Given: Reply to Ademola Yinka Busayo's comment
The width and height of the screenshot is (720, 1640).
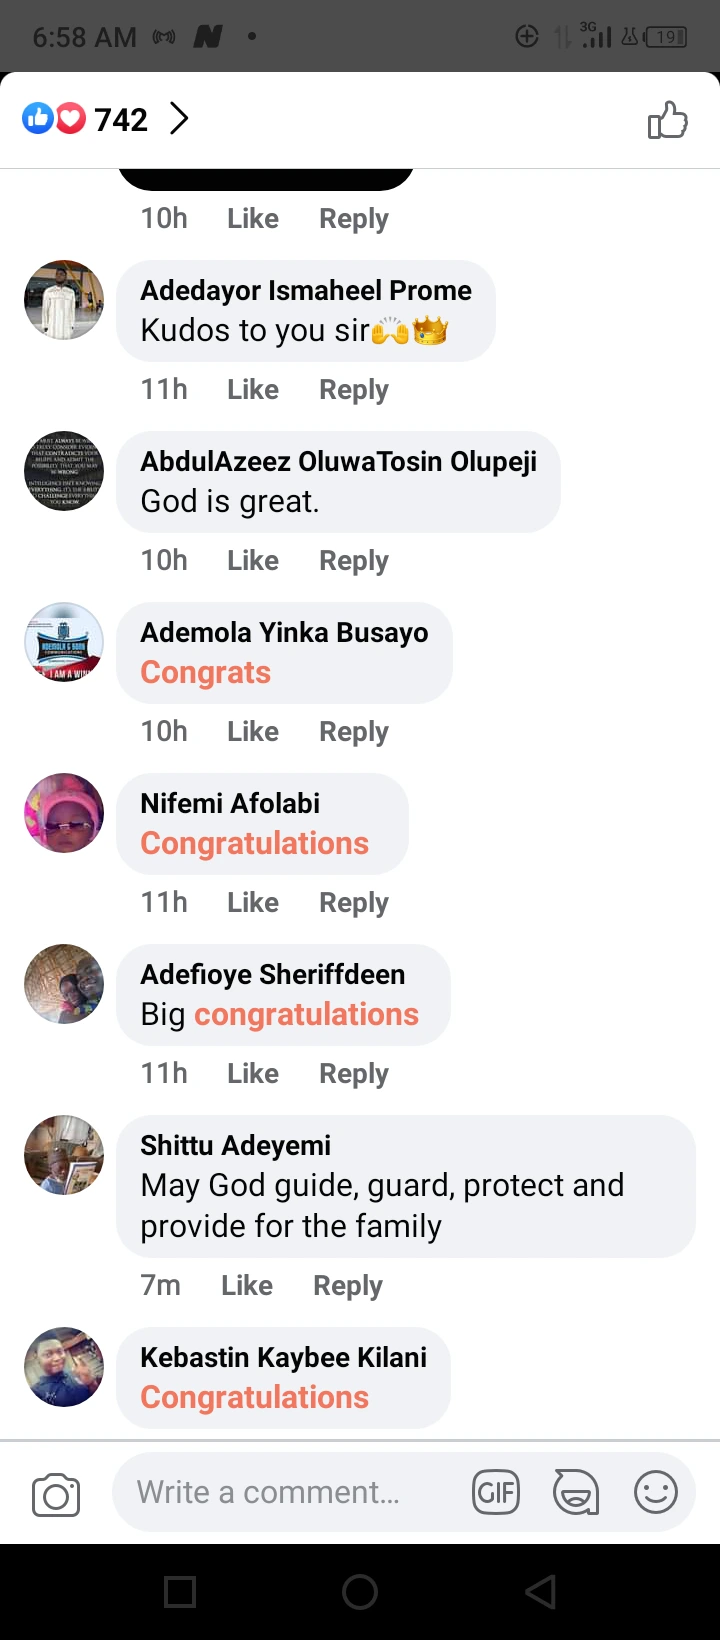Looking at the screenshot, I should (353, 731).
